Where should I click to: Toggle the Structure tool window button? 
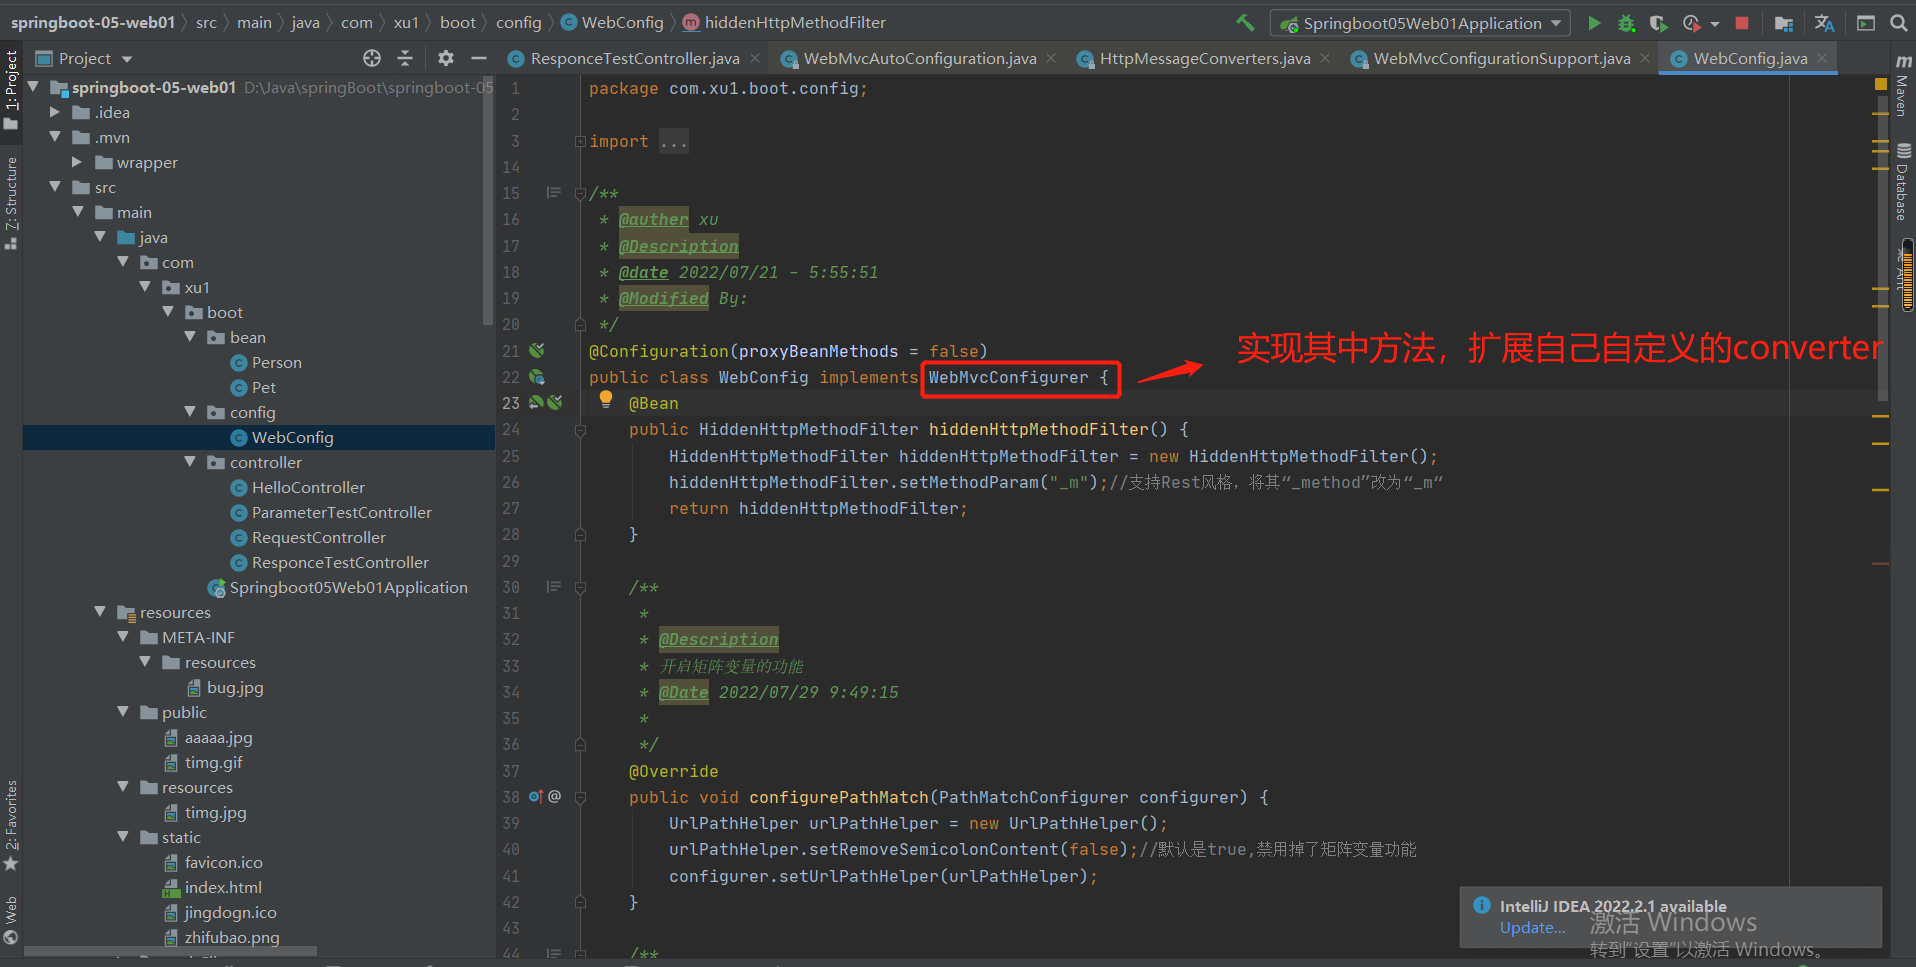11,203
